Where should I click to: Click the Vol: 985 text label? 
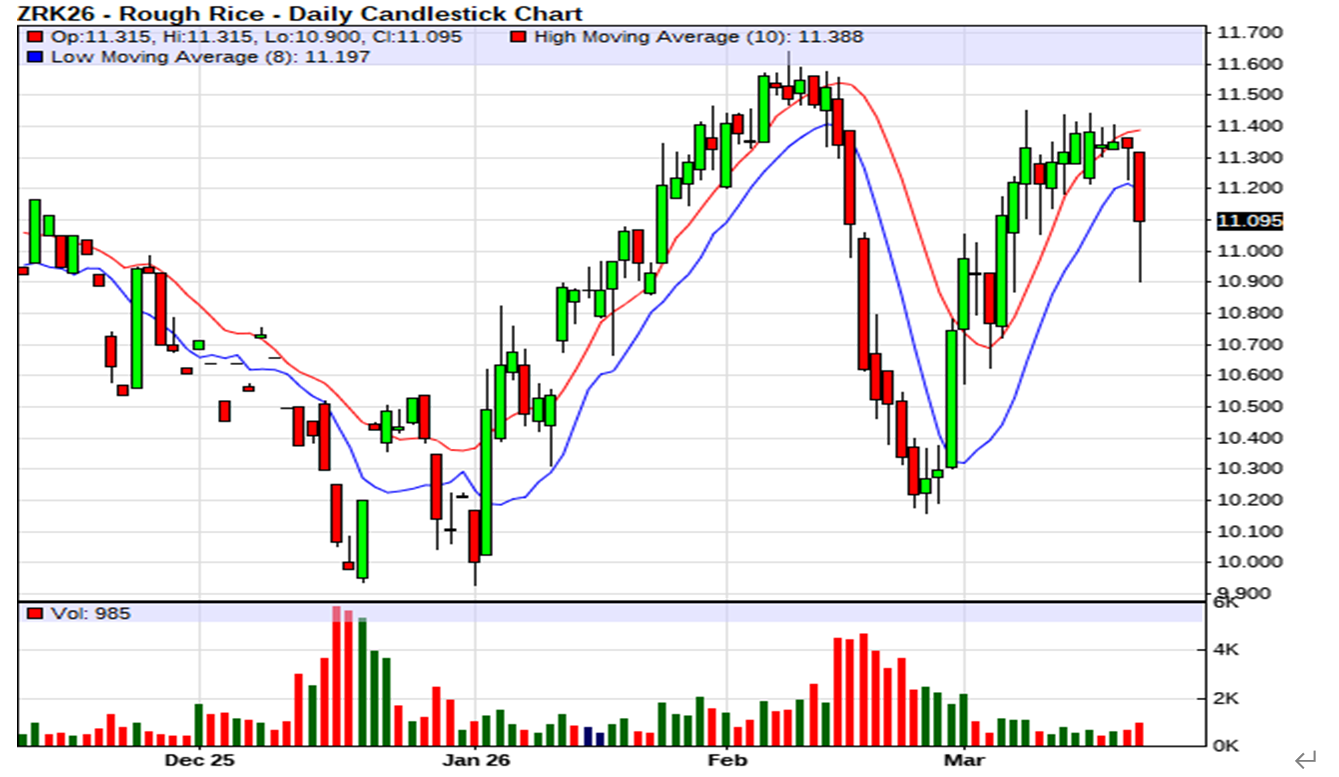(90, 613)
